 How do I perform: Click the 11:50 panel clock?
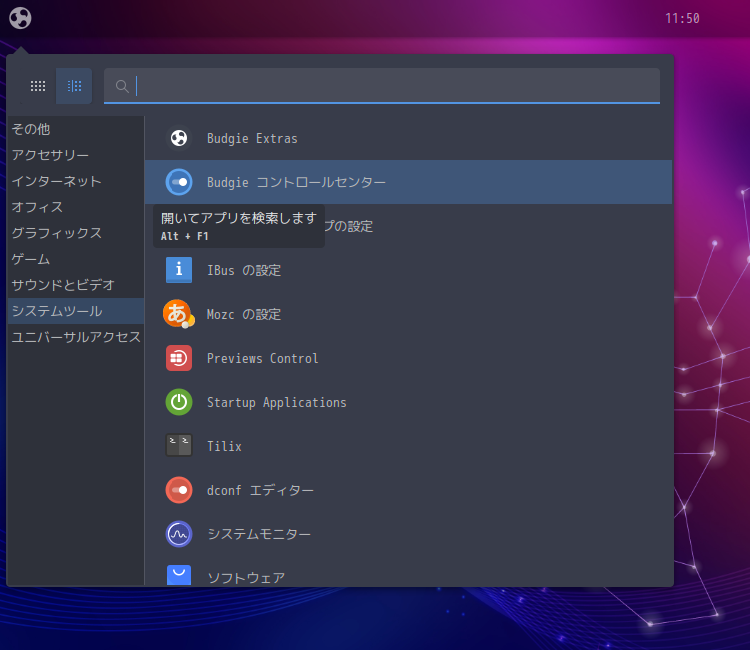(682, 19)
